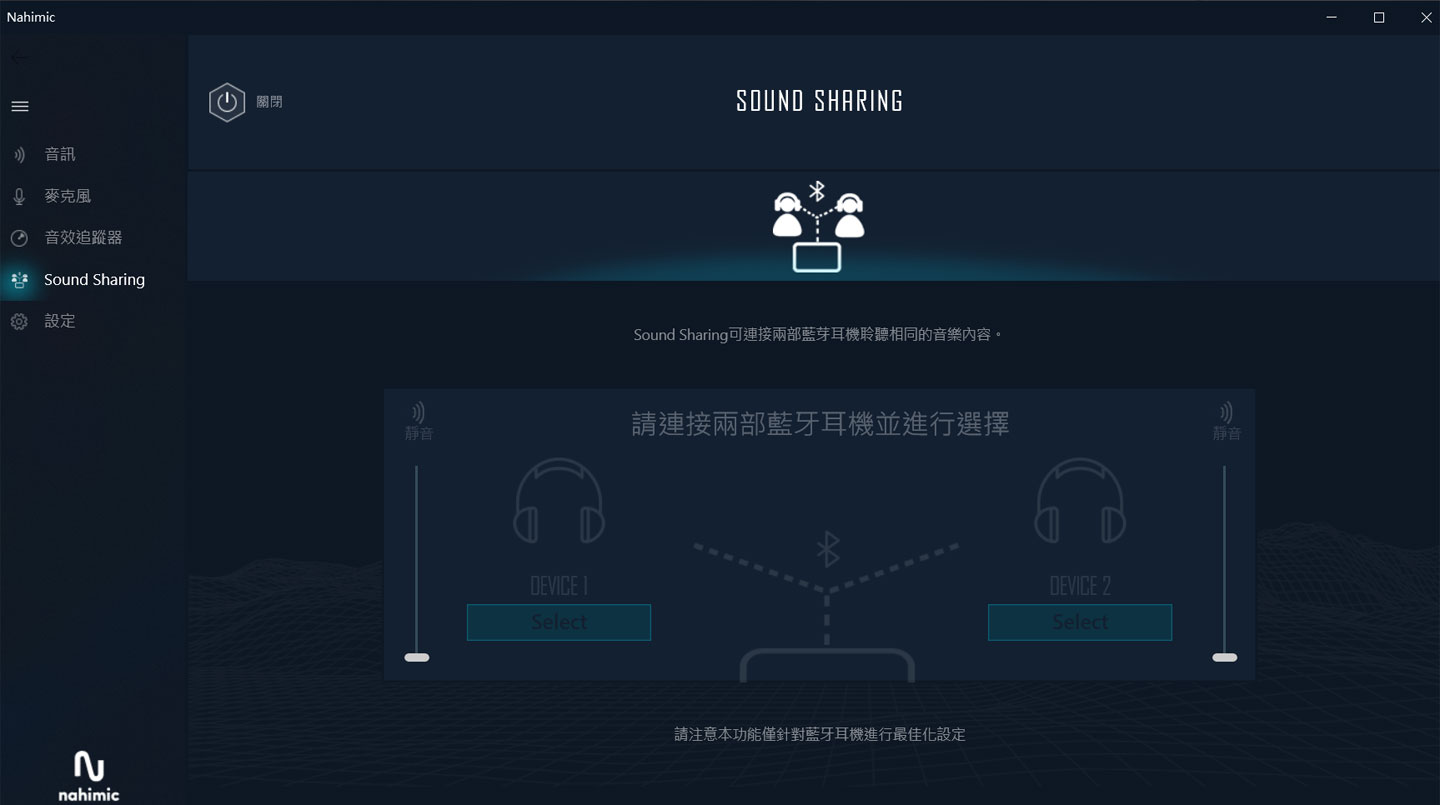1440x805 pixels.
Task: Click the two-listeners sharing banner graphic
Action: pos(818,227)
